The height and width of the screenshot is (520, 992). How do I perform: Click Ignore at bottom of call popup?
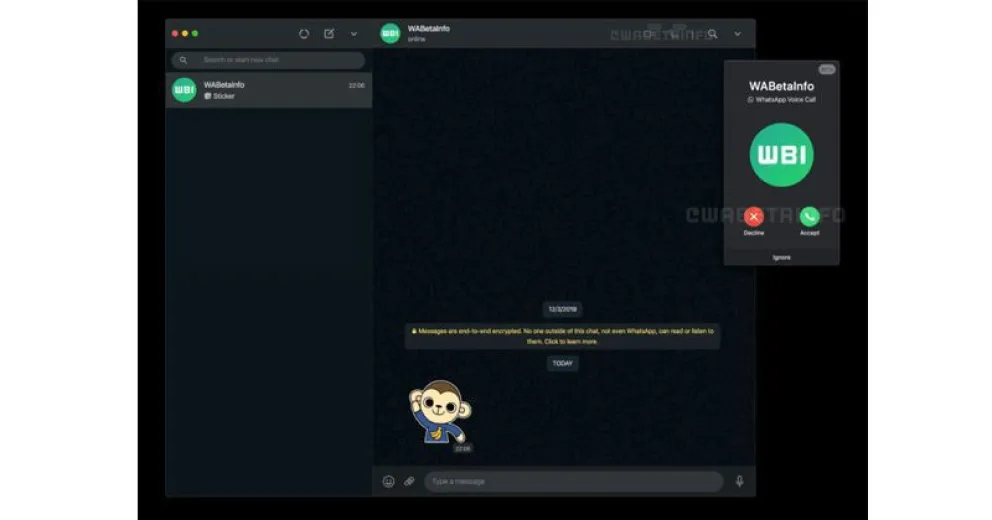pyautogui.click(x=781, y=257)
